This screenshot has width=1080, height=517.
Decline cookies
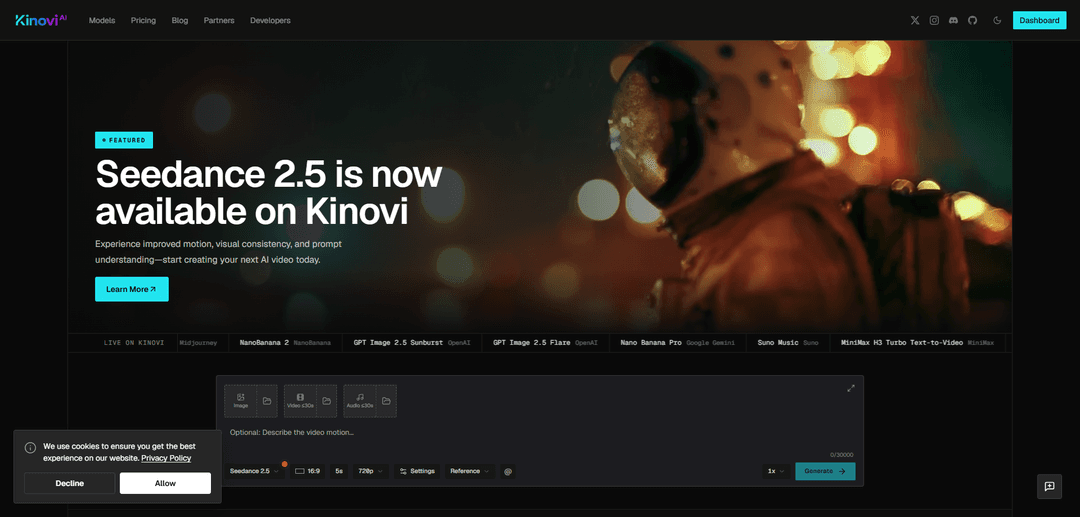(x=70, y=483)
